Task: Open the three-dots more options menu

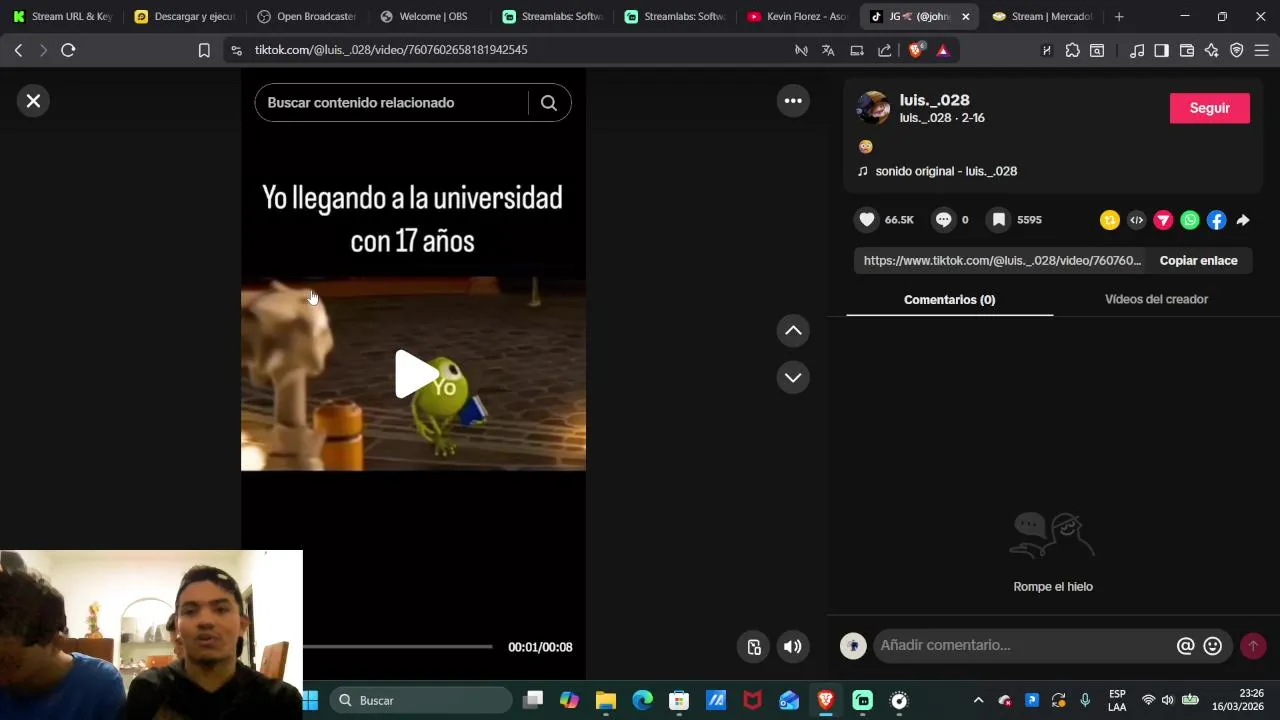Action: click(793, 101)
